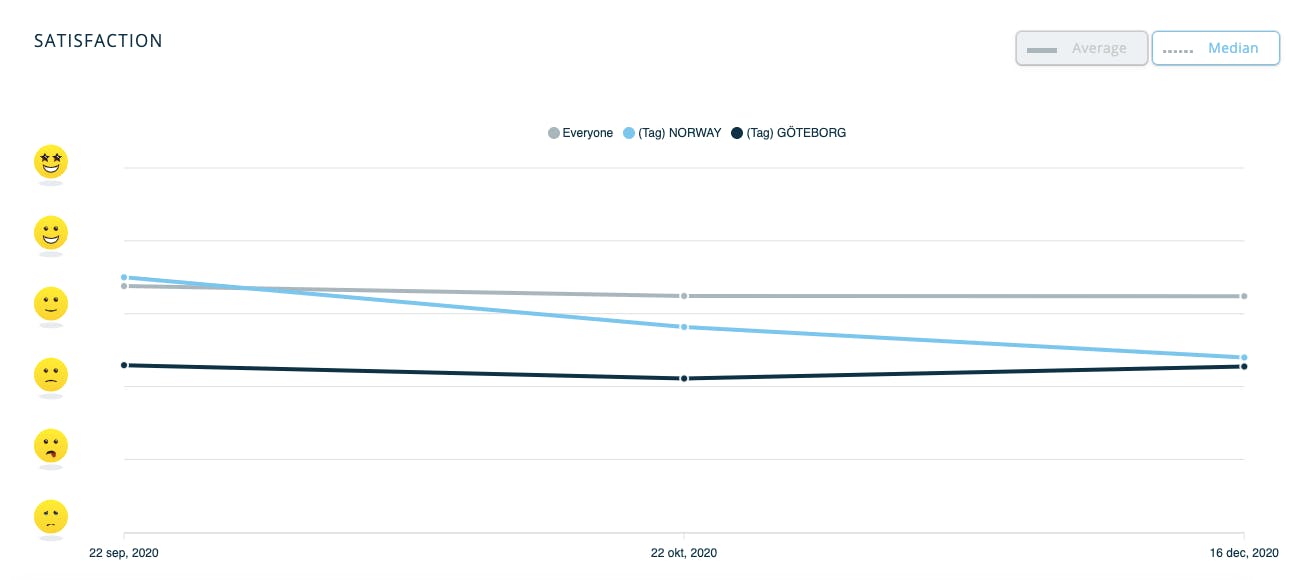
Task: Click the dark navy GÖTEBORG legend dot
Action: pos(737,133)
